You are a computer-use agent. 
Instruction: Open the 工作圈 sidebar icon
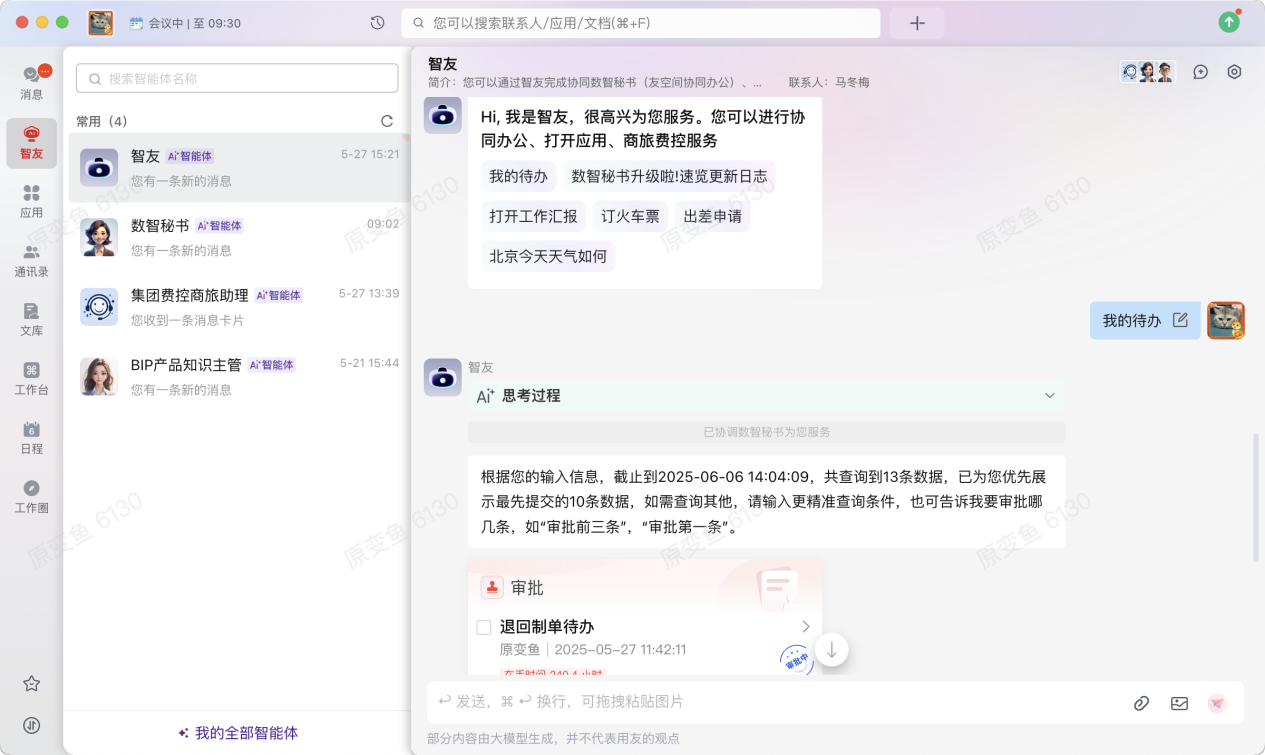32,496
